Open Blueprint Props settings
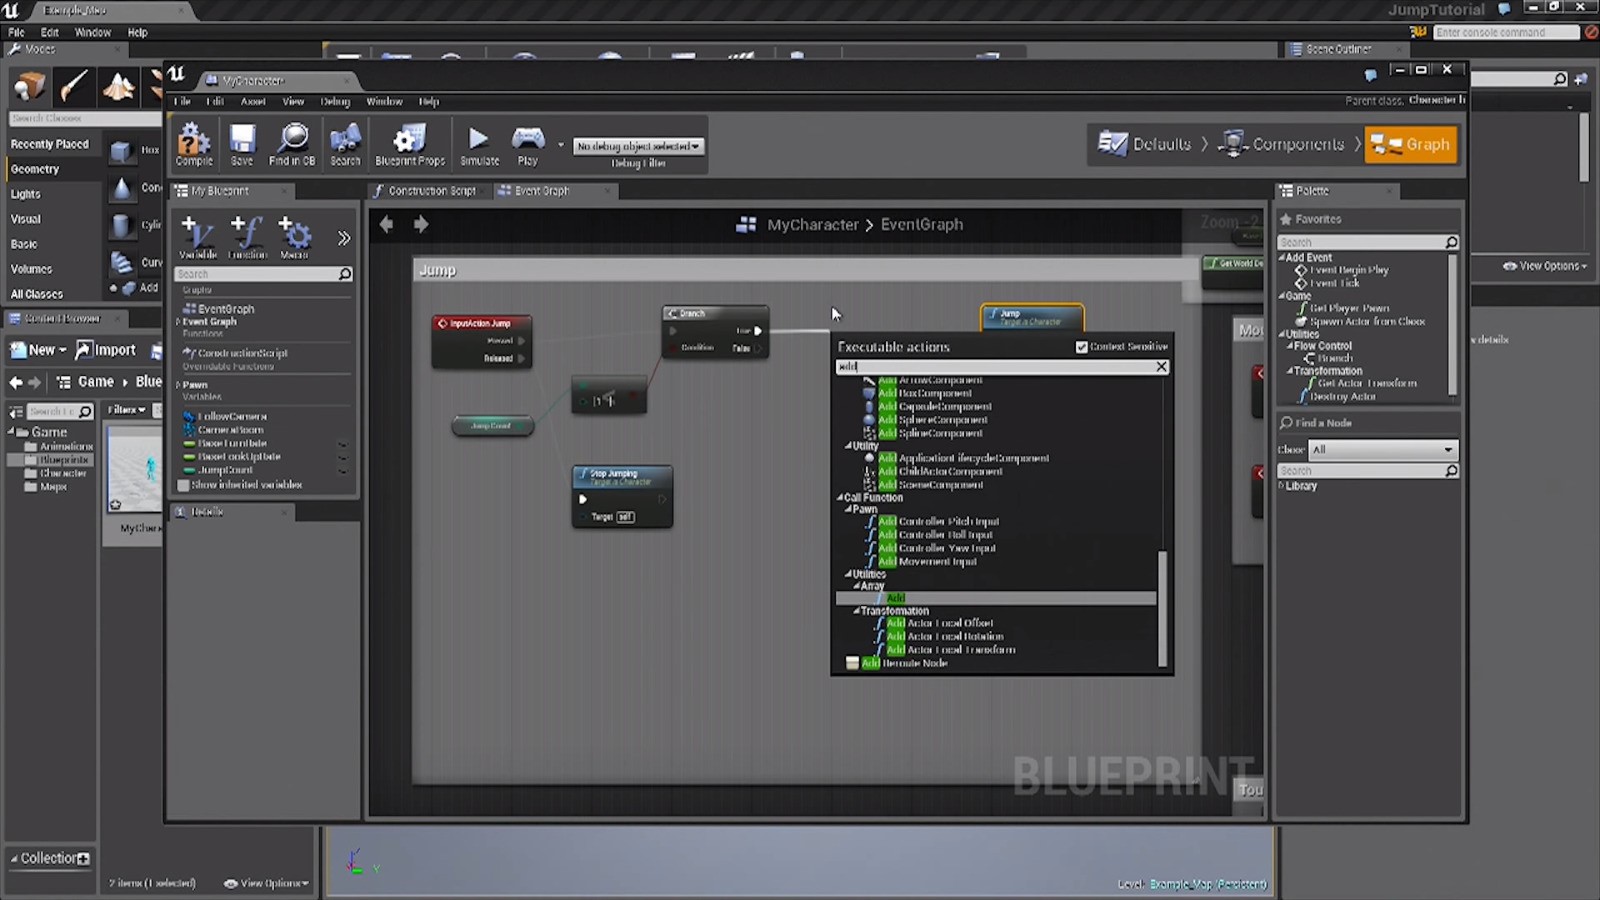The image size is (1600, 900). (x=409, y=144)
